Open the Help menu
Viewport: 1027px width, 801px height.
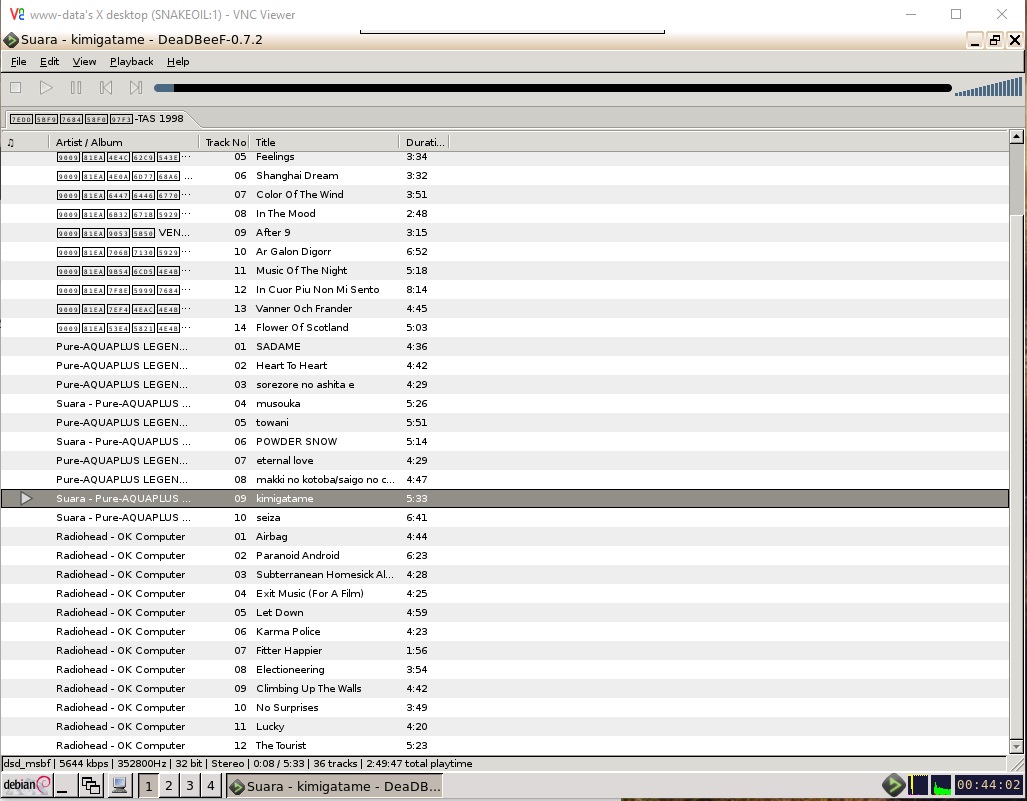(x=178, y=62)
